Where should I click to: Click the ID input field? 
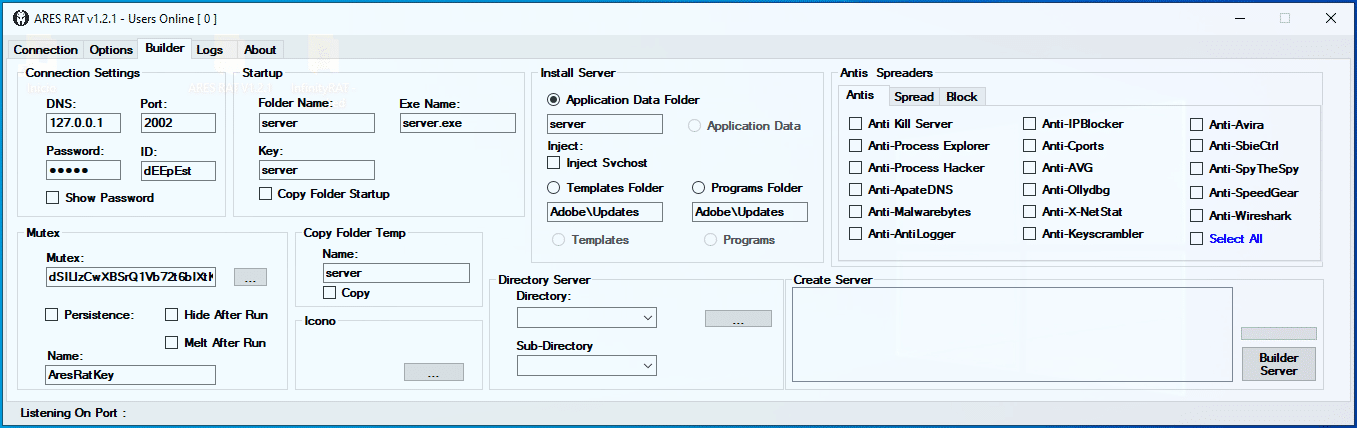pos(178,170)
